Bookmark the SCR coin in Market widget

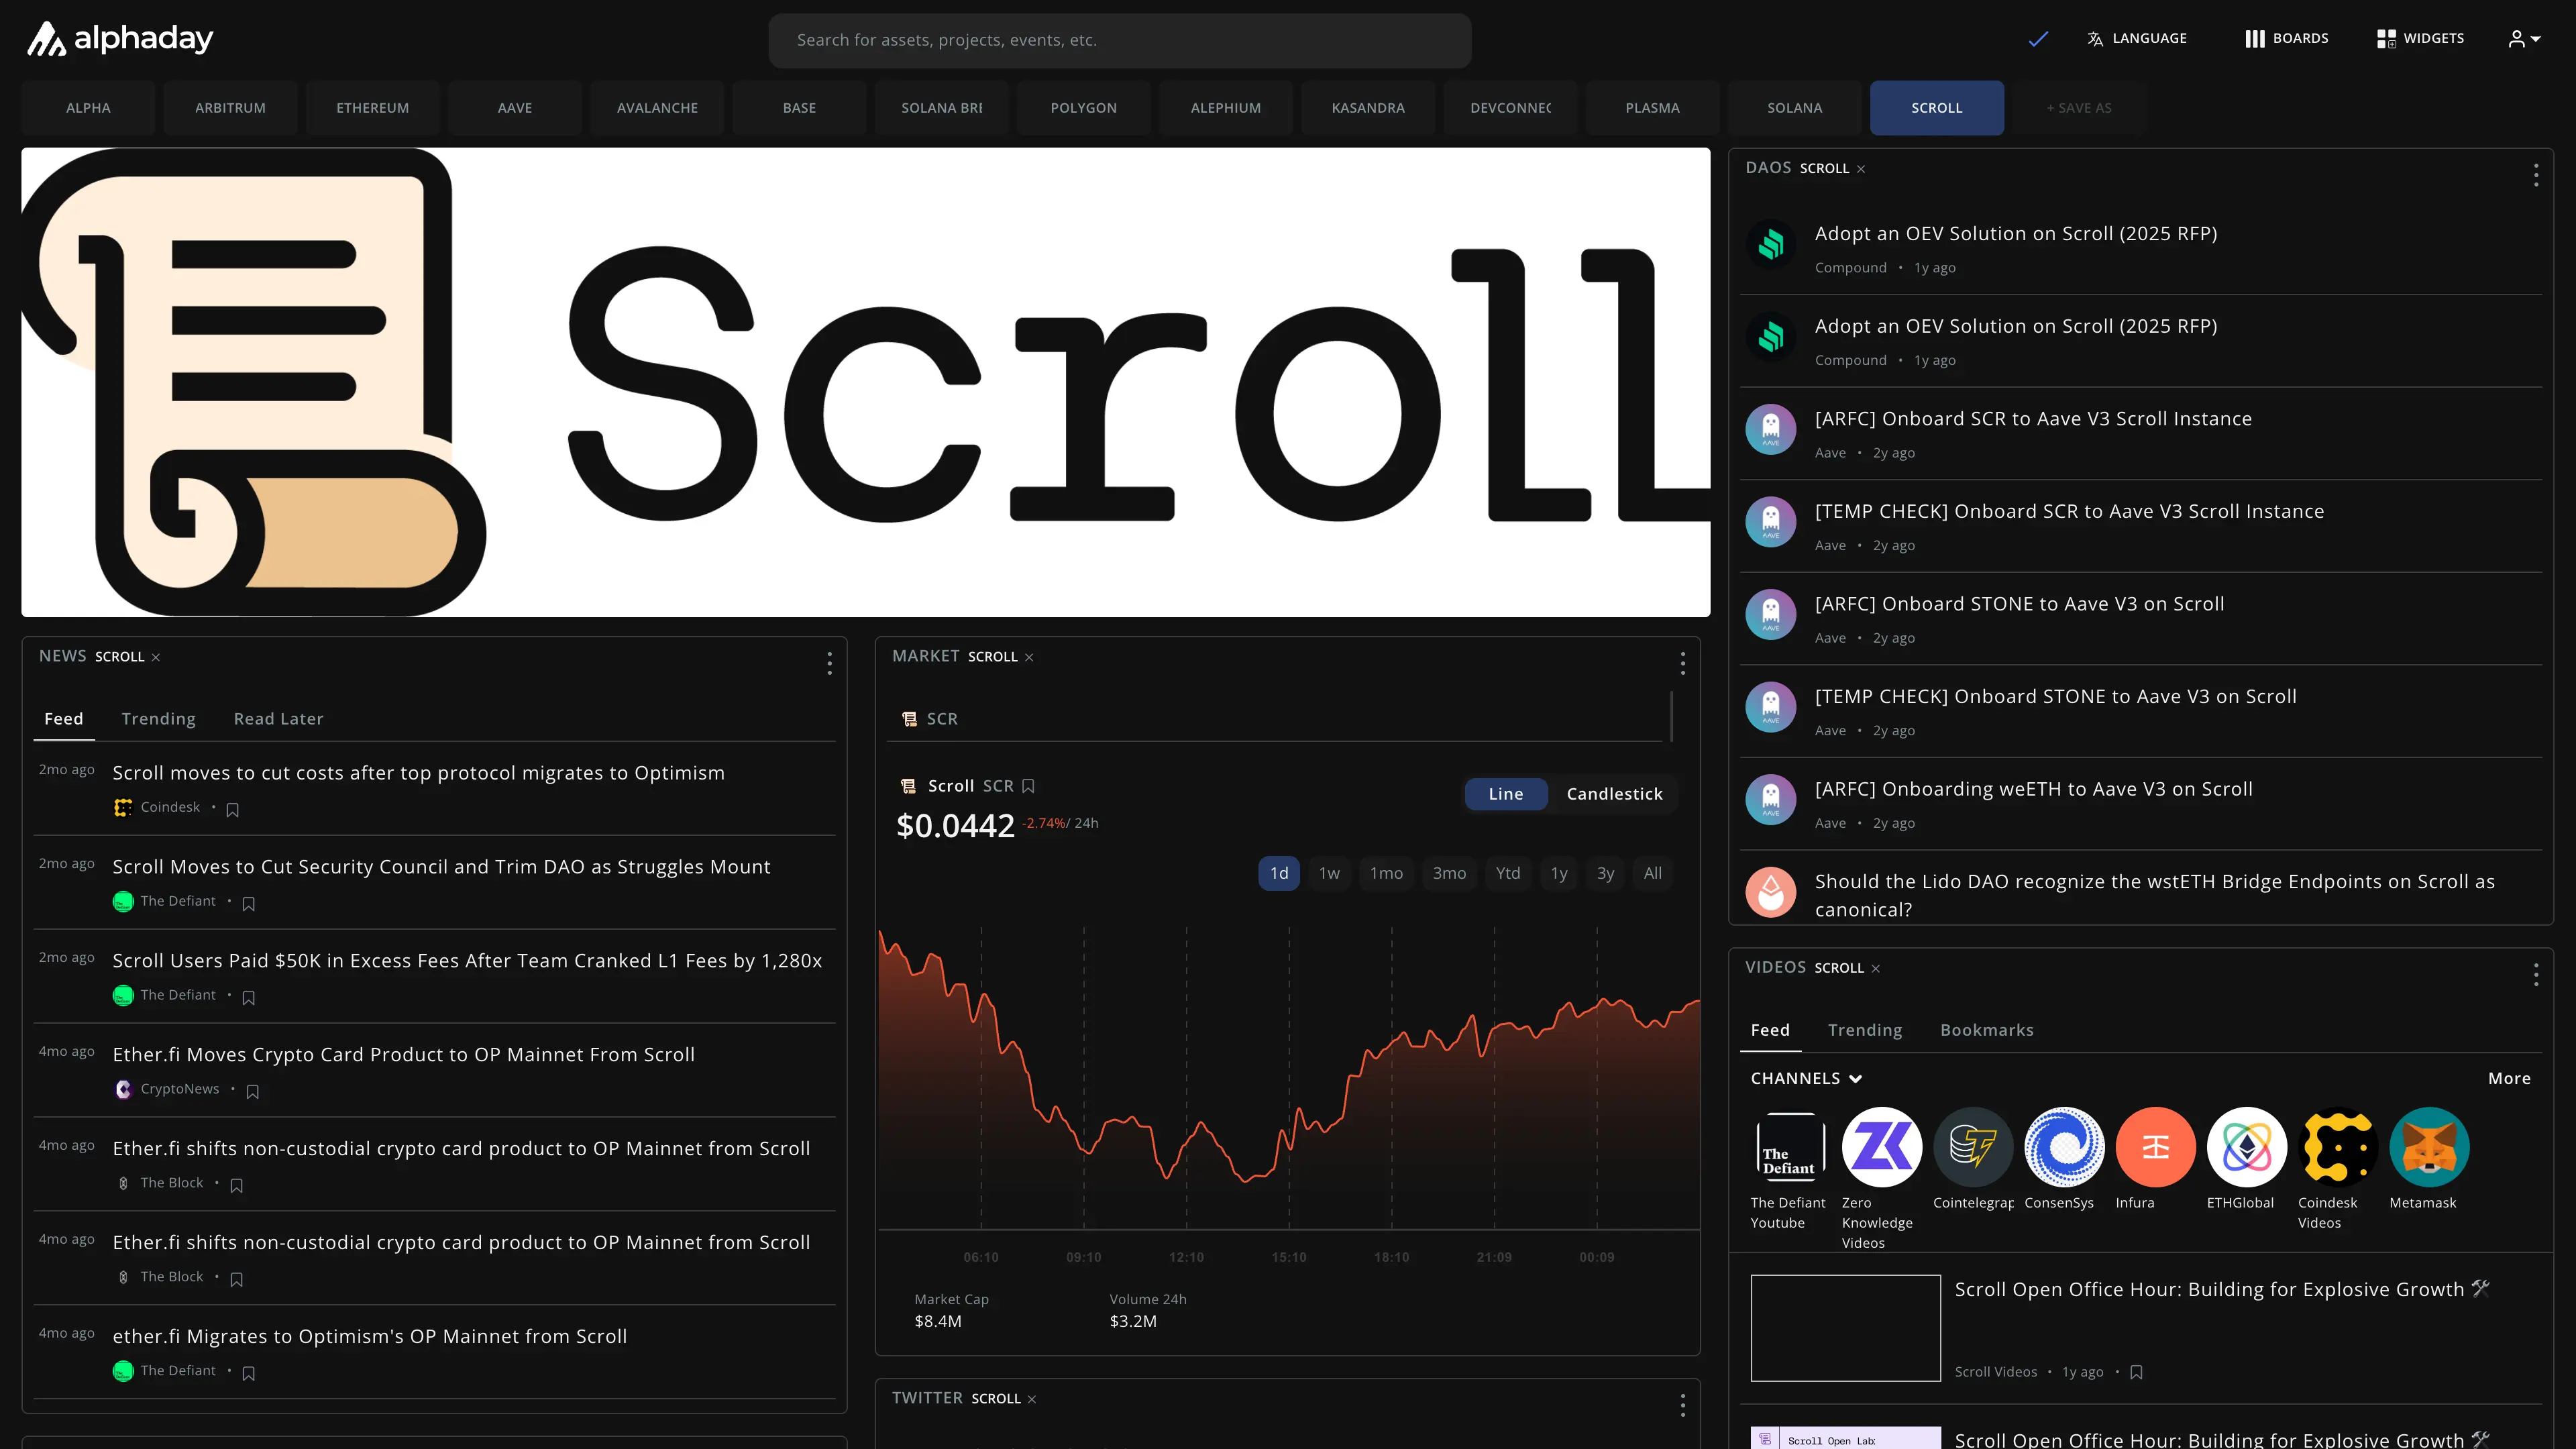[x=1028, y=786]
